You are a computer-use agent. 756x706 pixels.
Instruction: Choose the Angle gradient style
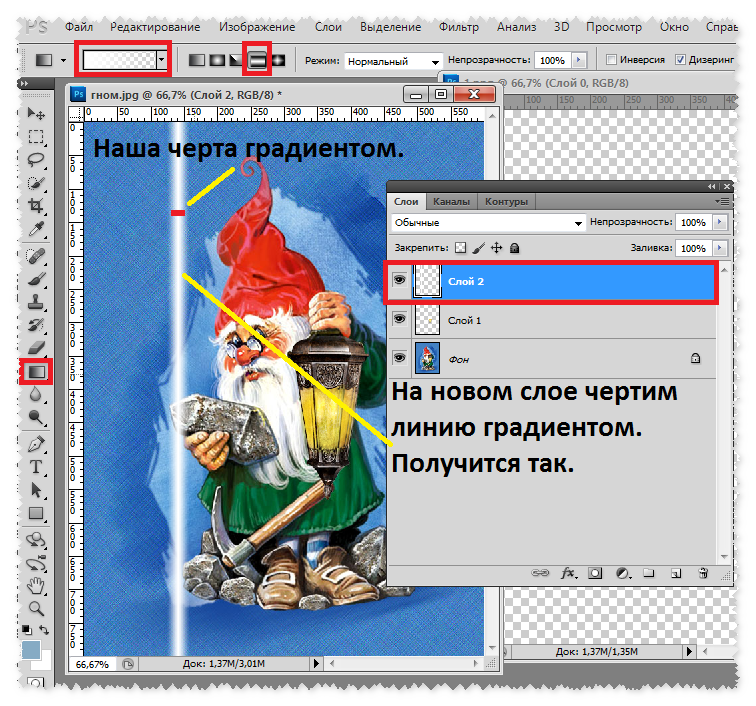click(236, 60)
